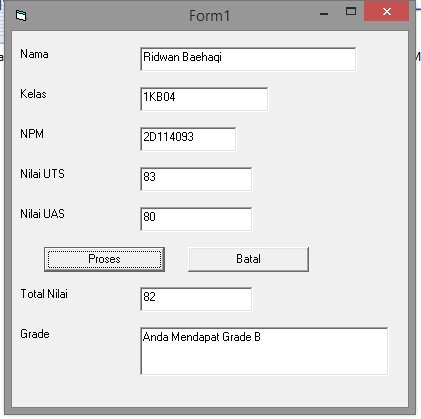Maximize the Form1 window

pos(351,12)
